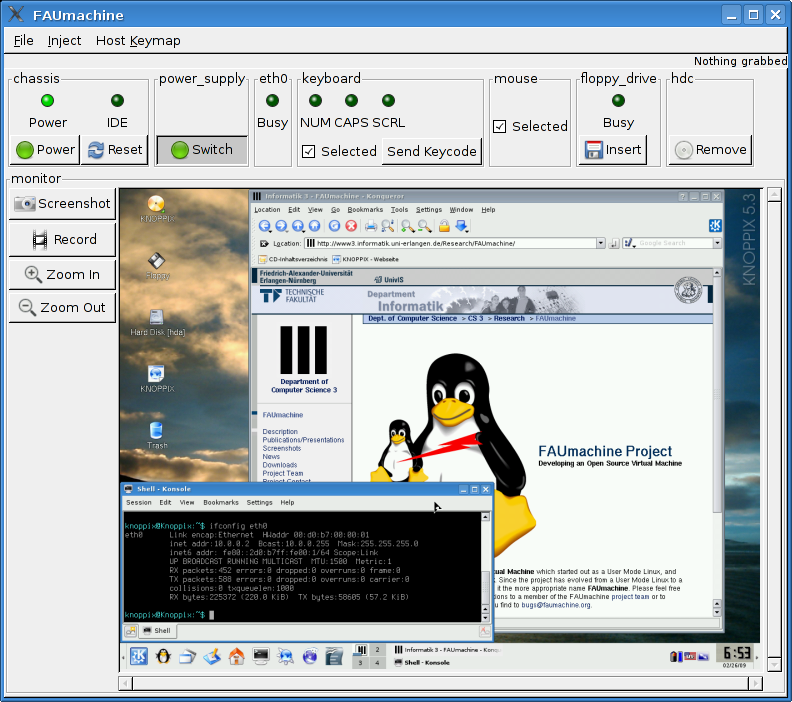The width and height of the screenshot is (792, 702).
Task: Click the monitor's horizontal scrollbar
Action: [440, 684]
